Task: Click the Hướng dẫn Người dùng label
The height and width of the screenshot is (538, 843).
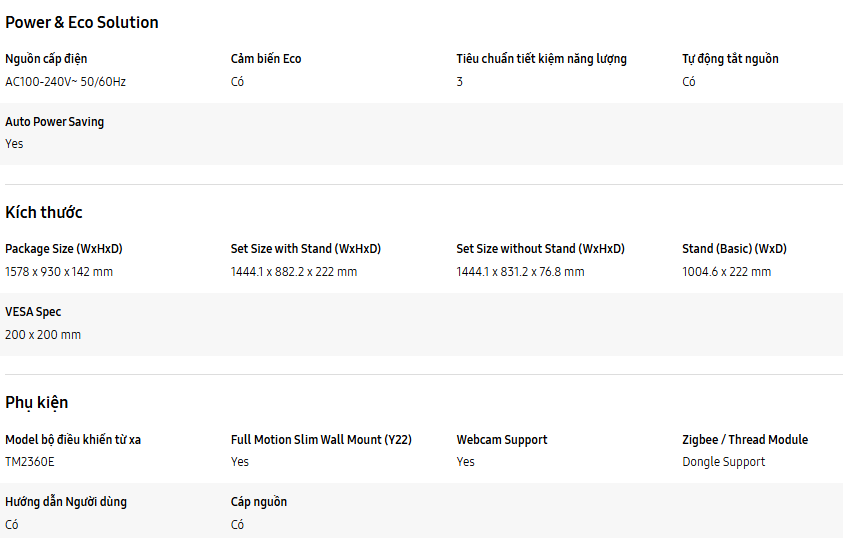Action: pyautogui.click(x=66, y=502)
